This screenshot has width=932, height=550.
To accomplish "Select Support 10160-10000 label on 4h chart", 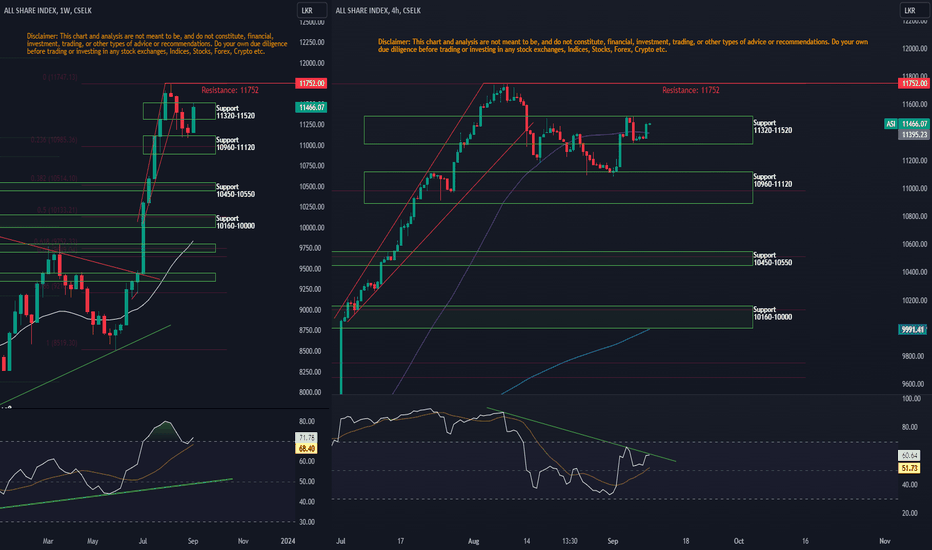I will (x=773, y=313).
